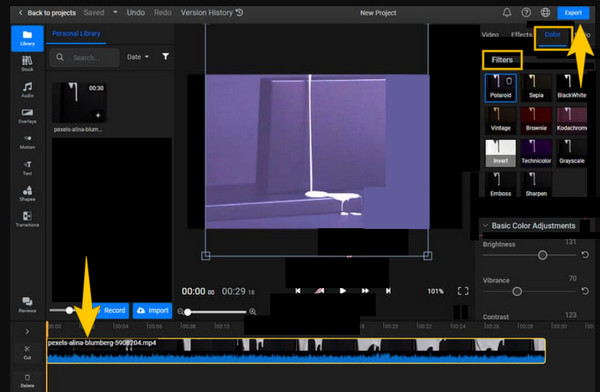
Task: Open the Overlays panel
Action: click(x=27, y=116)
